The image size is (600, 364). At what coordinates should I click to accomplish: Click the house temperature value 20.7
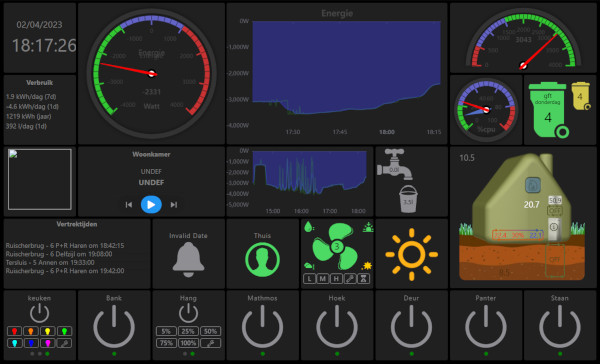[532, 205]
